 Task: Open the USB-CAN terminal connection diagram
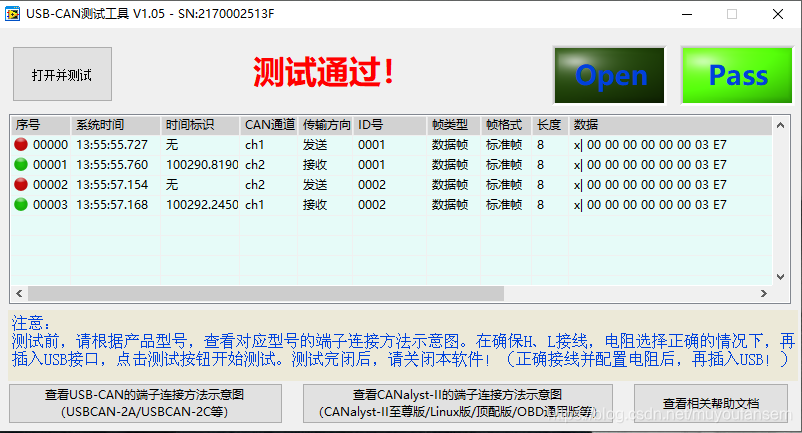(x=145, y=403)
